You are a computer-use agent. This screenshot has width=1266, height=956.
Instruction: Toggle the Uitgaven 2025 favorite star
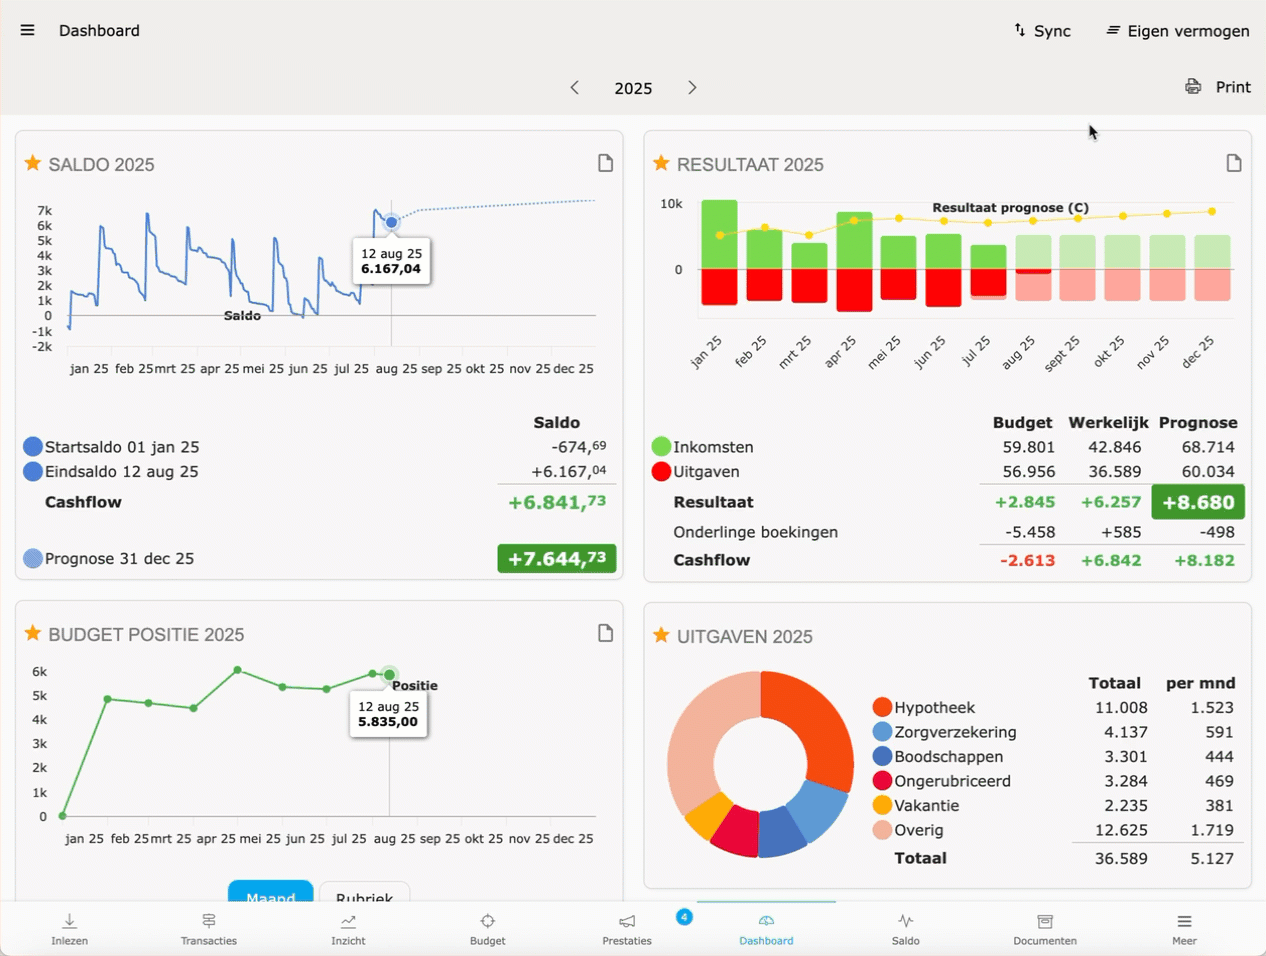(661, 635)
